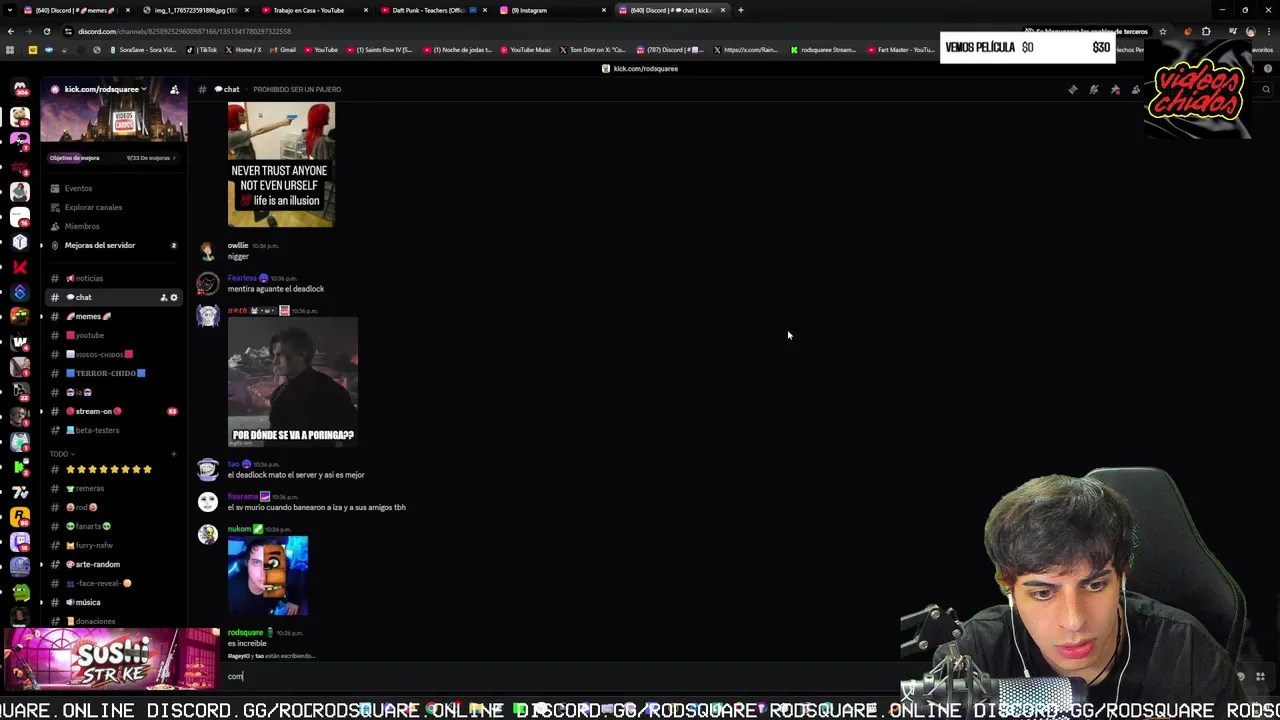The image size is (1280, 720).
Task: Expand the Objetivo de mejora progress bar
Action: coord(113,158)
